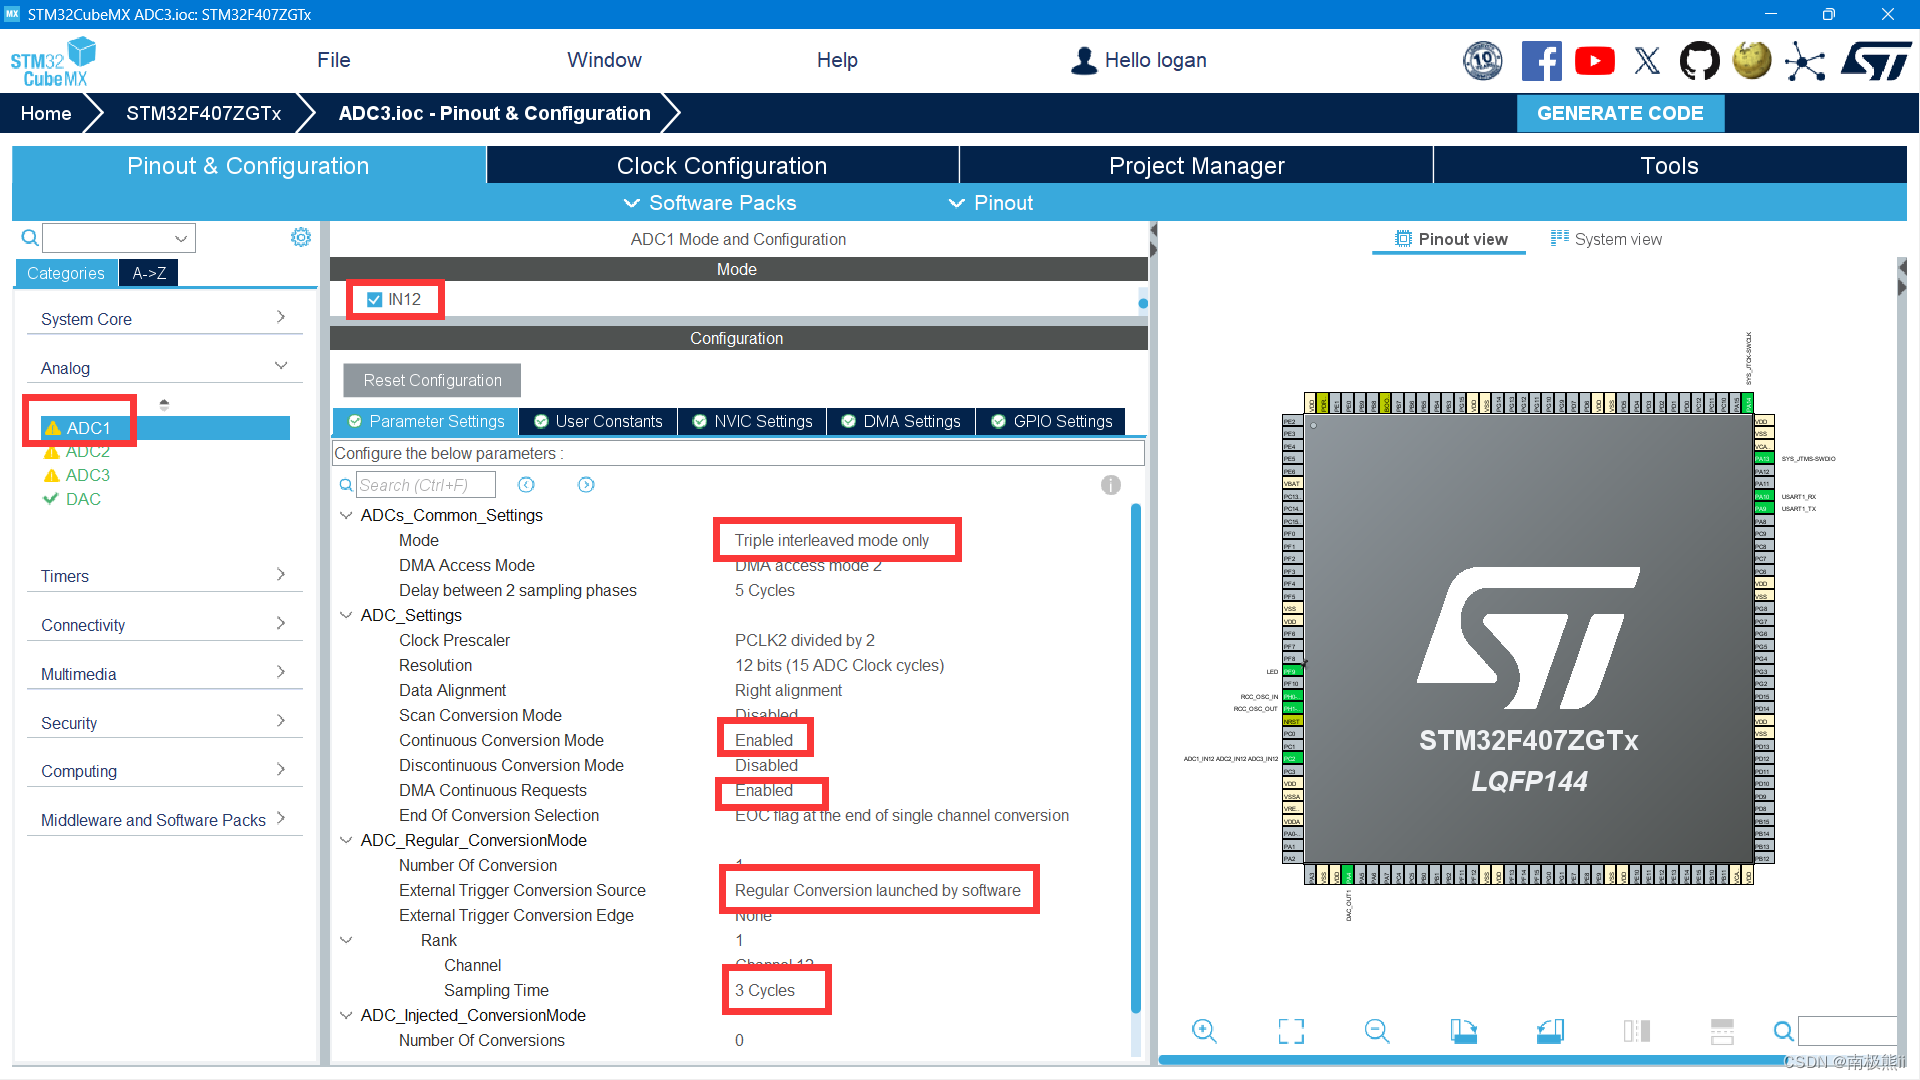Zoom into the pinout view

[1204, 1031]
